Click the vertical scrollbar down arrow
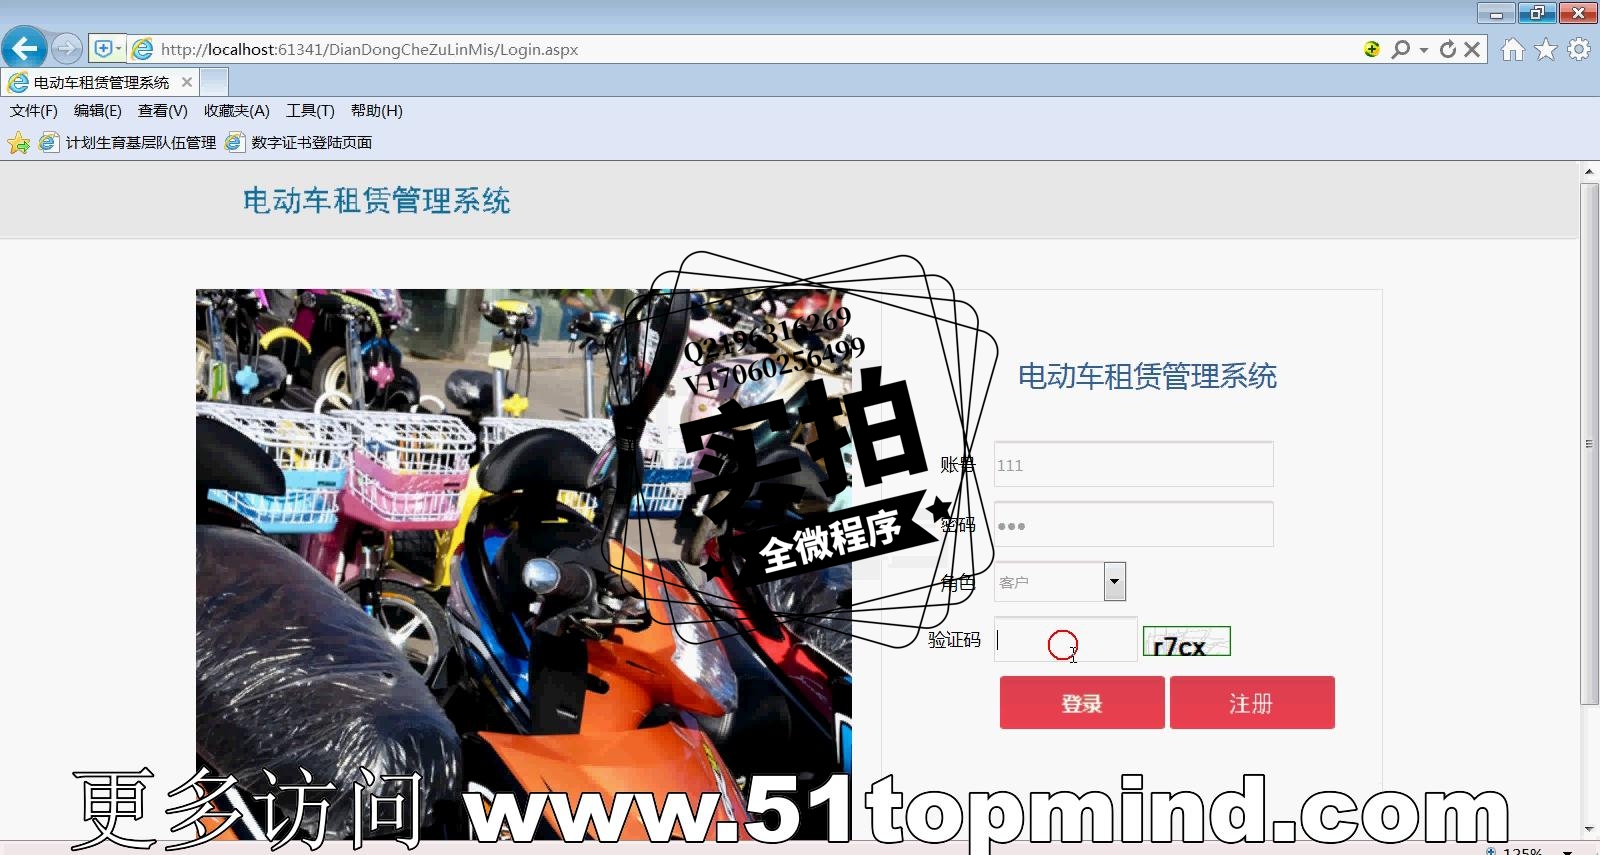This screenshot has height=855, width=1600. (1589, 830)
